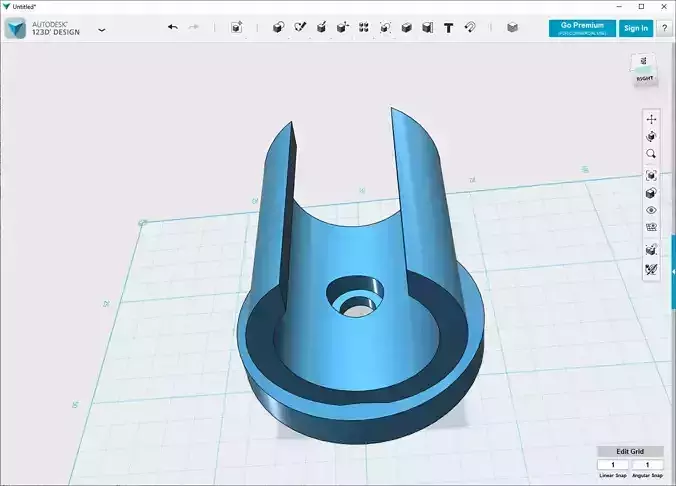Viewport: 676px width, 486px height.
Task: Undo the last action
Action: pyautogui.click(x=173, y=27)
